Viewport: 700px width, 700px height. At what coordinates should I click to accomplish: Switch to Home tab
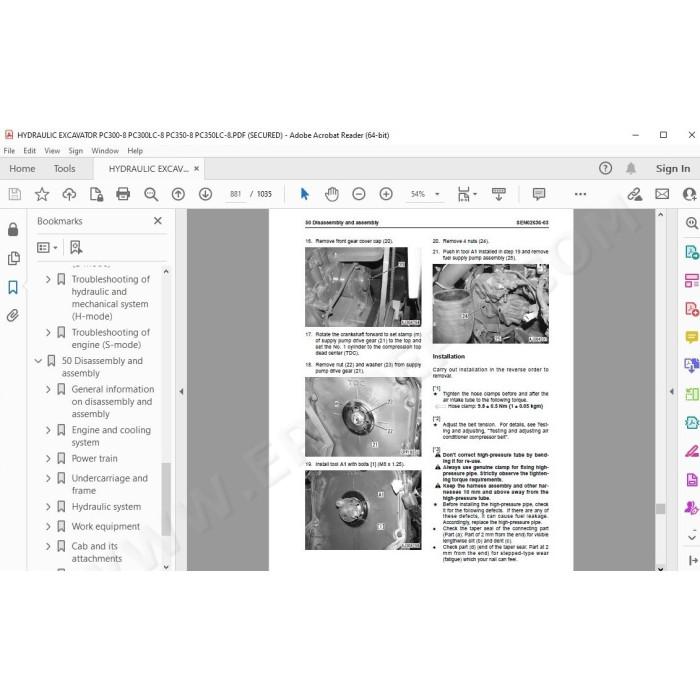pos(22,169)
